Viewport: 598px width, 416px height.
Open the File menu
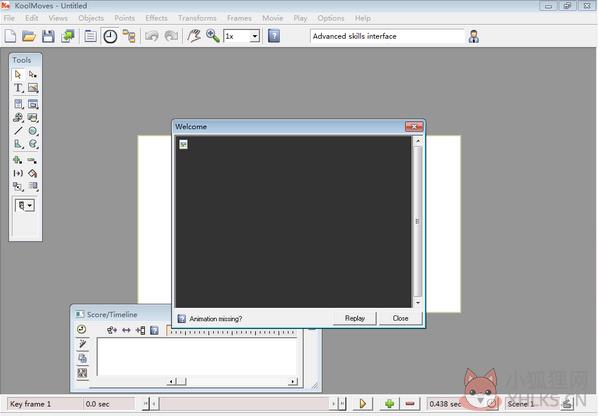pyautogui.click(x=9, y=18)
